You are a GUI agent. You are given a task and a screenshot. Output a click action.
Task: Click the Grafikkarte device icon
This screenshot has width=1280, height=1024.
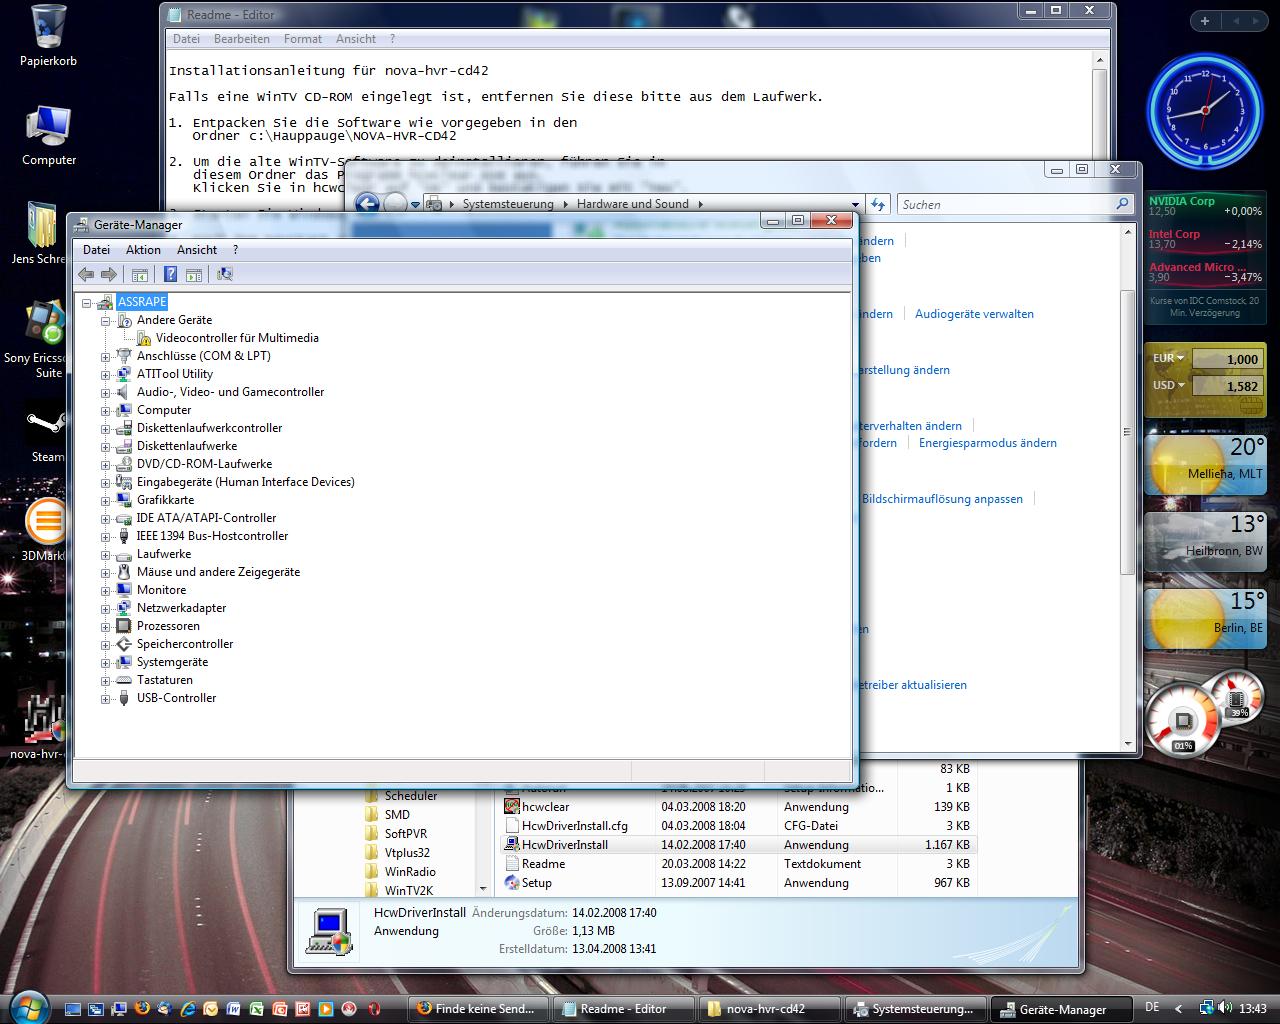(124, 500)
